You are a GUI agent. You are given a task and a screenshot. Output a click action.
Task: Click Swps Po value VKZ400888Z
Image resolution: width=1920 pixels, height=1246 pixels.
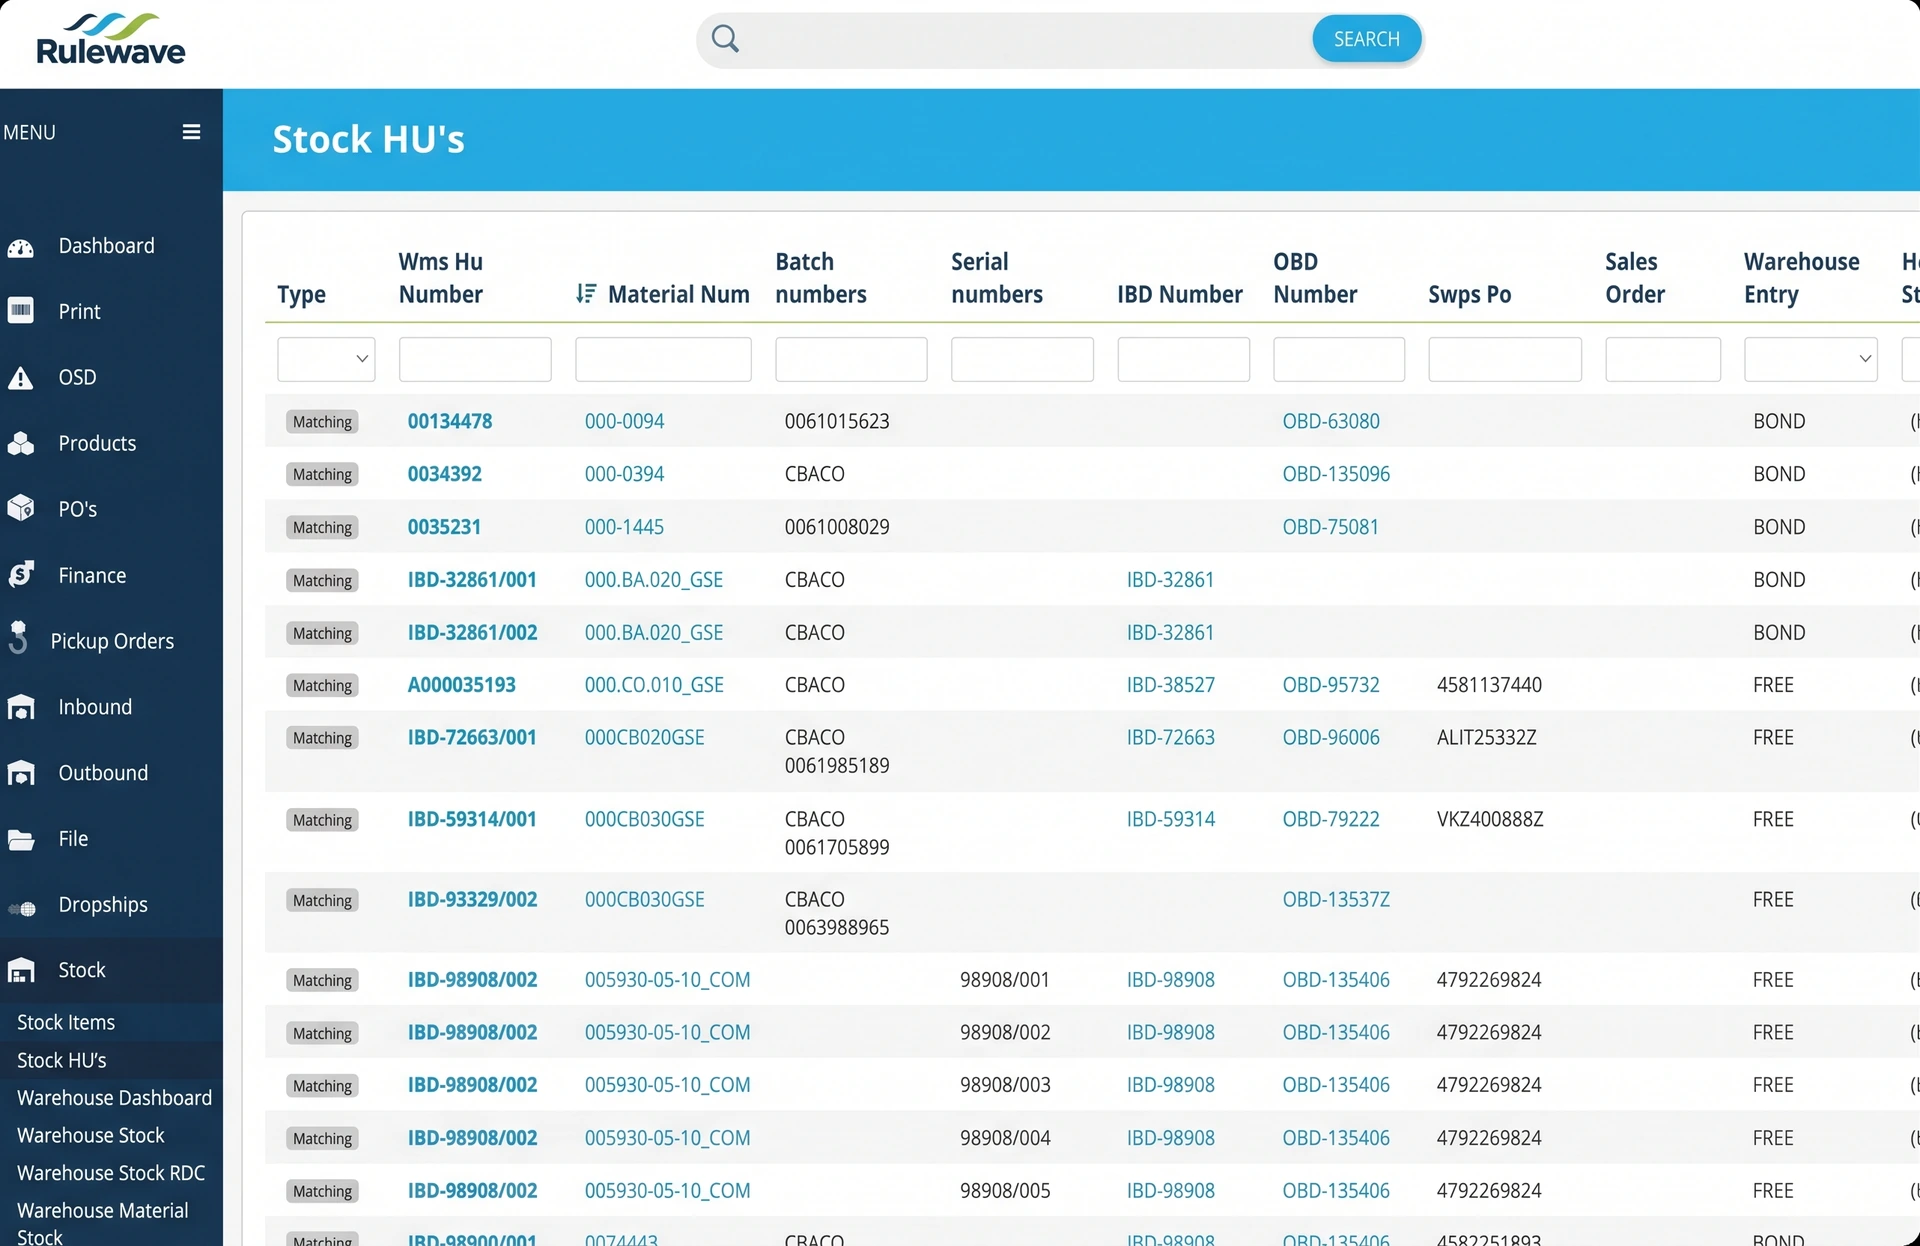tap(1490, 819)
